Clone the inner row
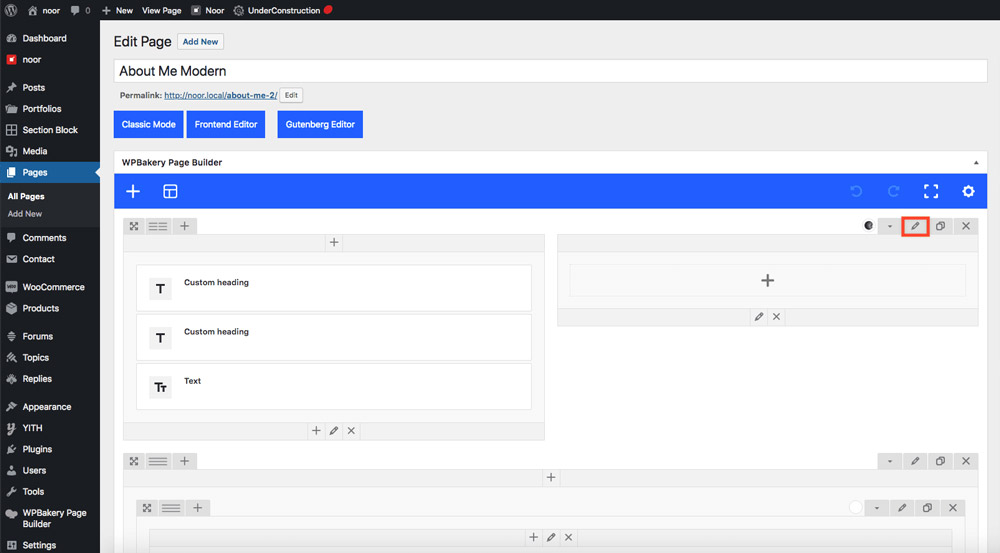Viewport: 1000px width, 553px height. coord(927,508)
